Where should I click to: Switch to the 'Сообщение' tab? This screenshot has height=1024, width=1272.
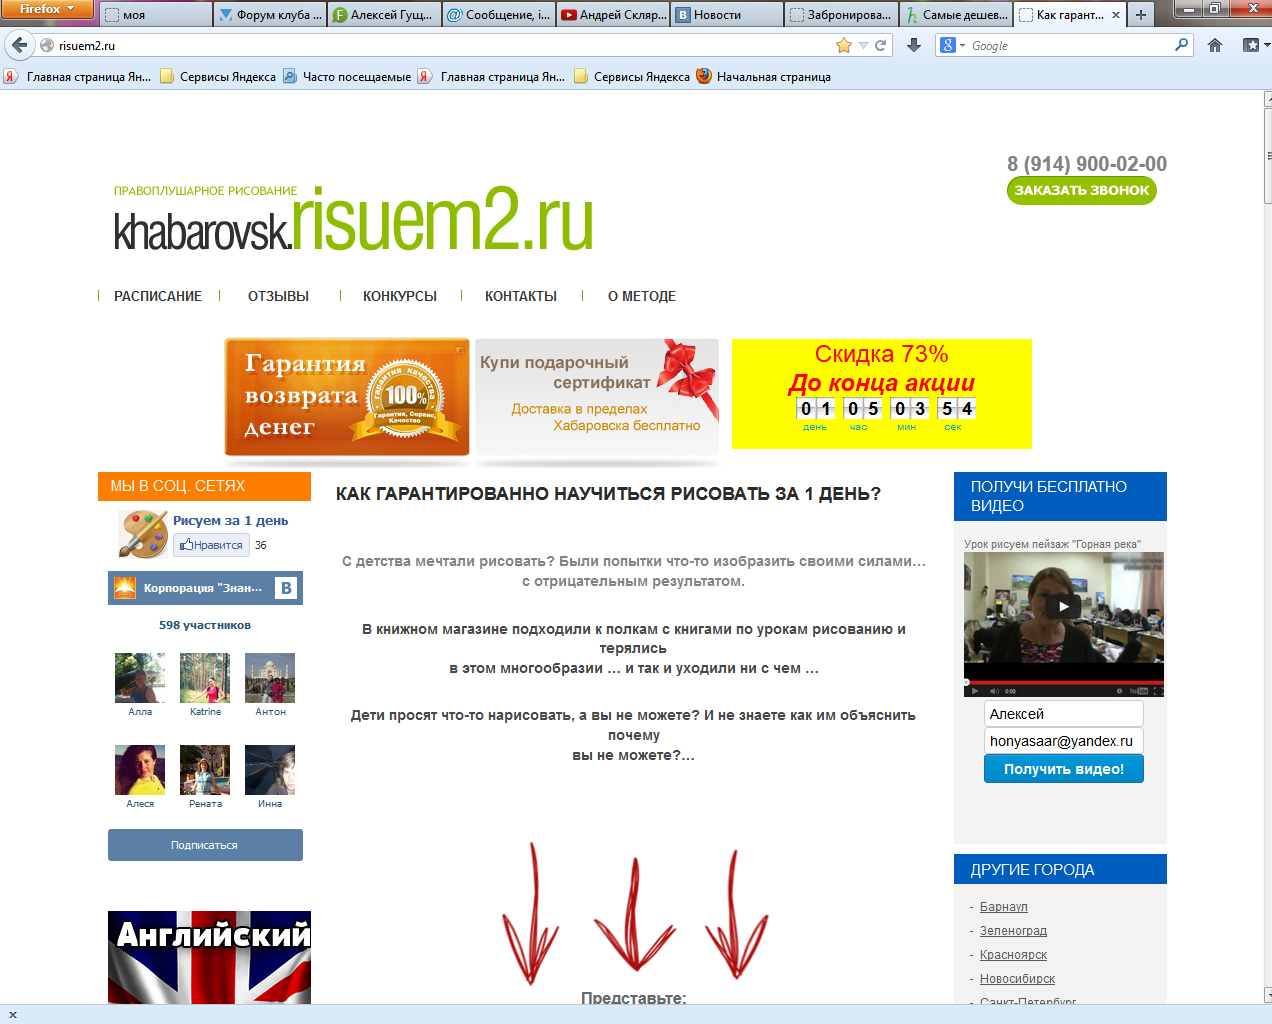(498, 15)
